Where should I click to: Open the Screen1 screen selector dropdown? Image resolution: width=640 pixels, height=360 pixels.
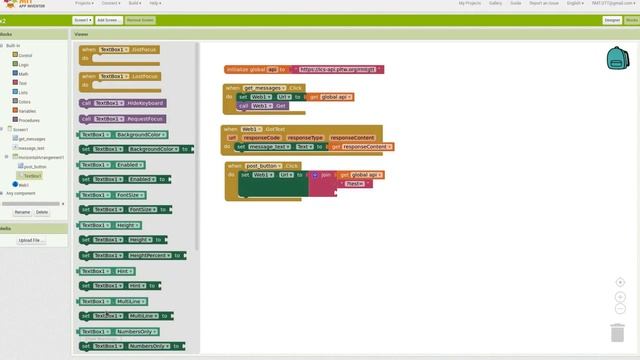[83, 20]
